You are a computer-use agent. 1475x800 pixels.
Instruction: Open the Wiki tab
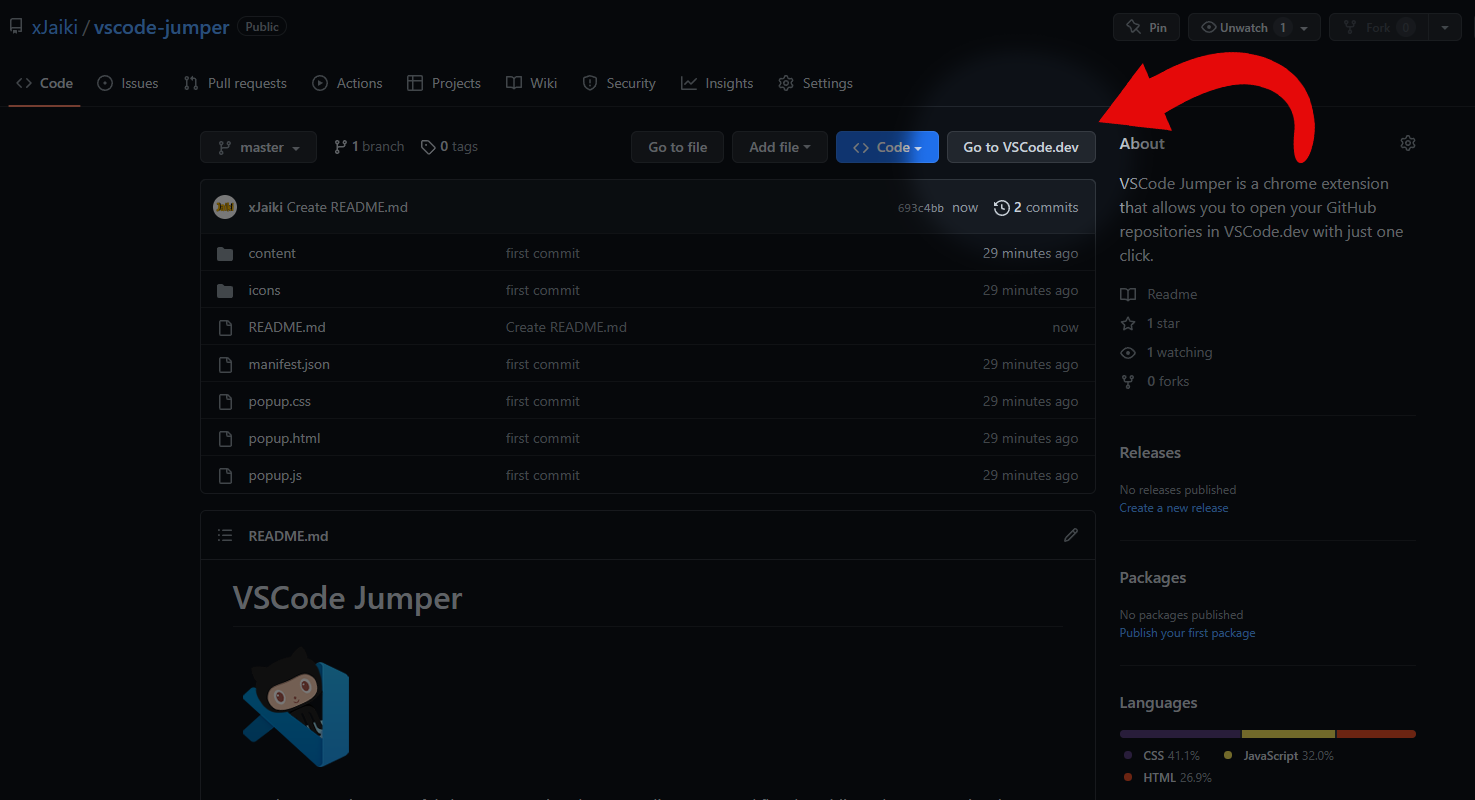click(531, 83)
